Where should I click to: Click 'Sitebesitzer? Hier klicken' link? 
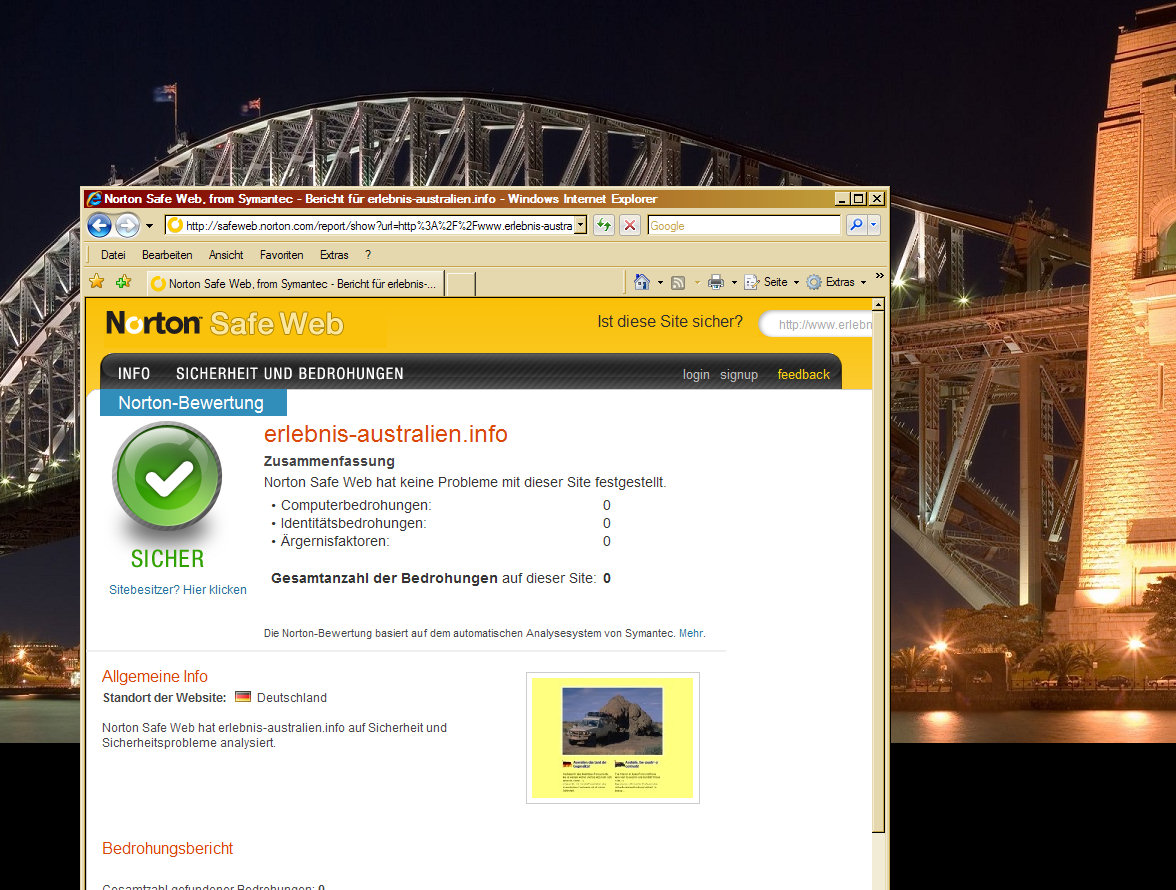click(x=178, y=590)
